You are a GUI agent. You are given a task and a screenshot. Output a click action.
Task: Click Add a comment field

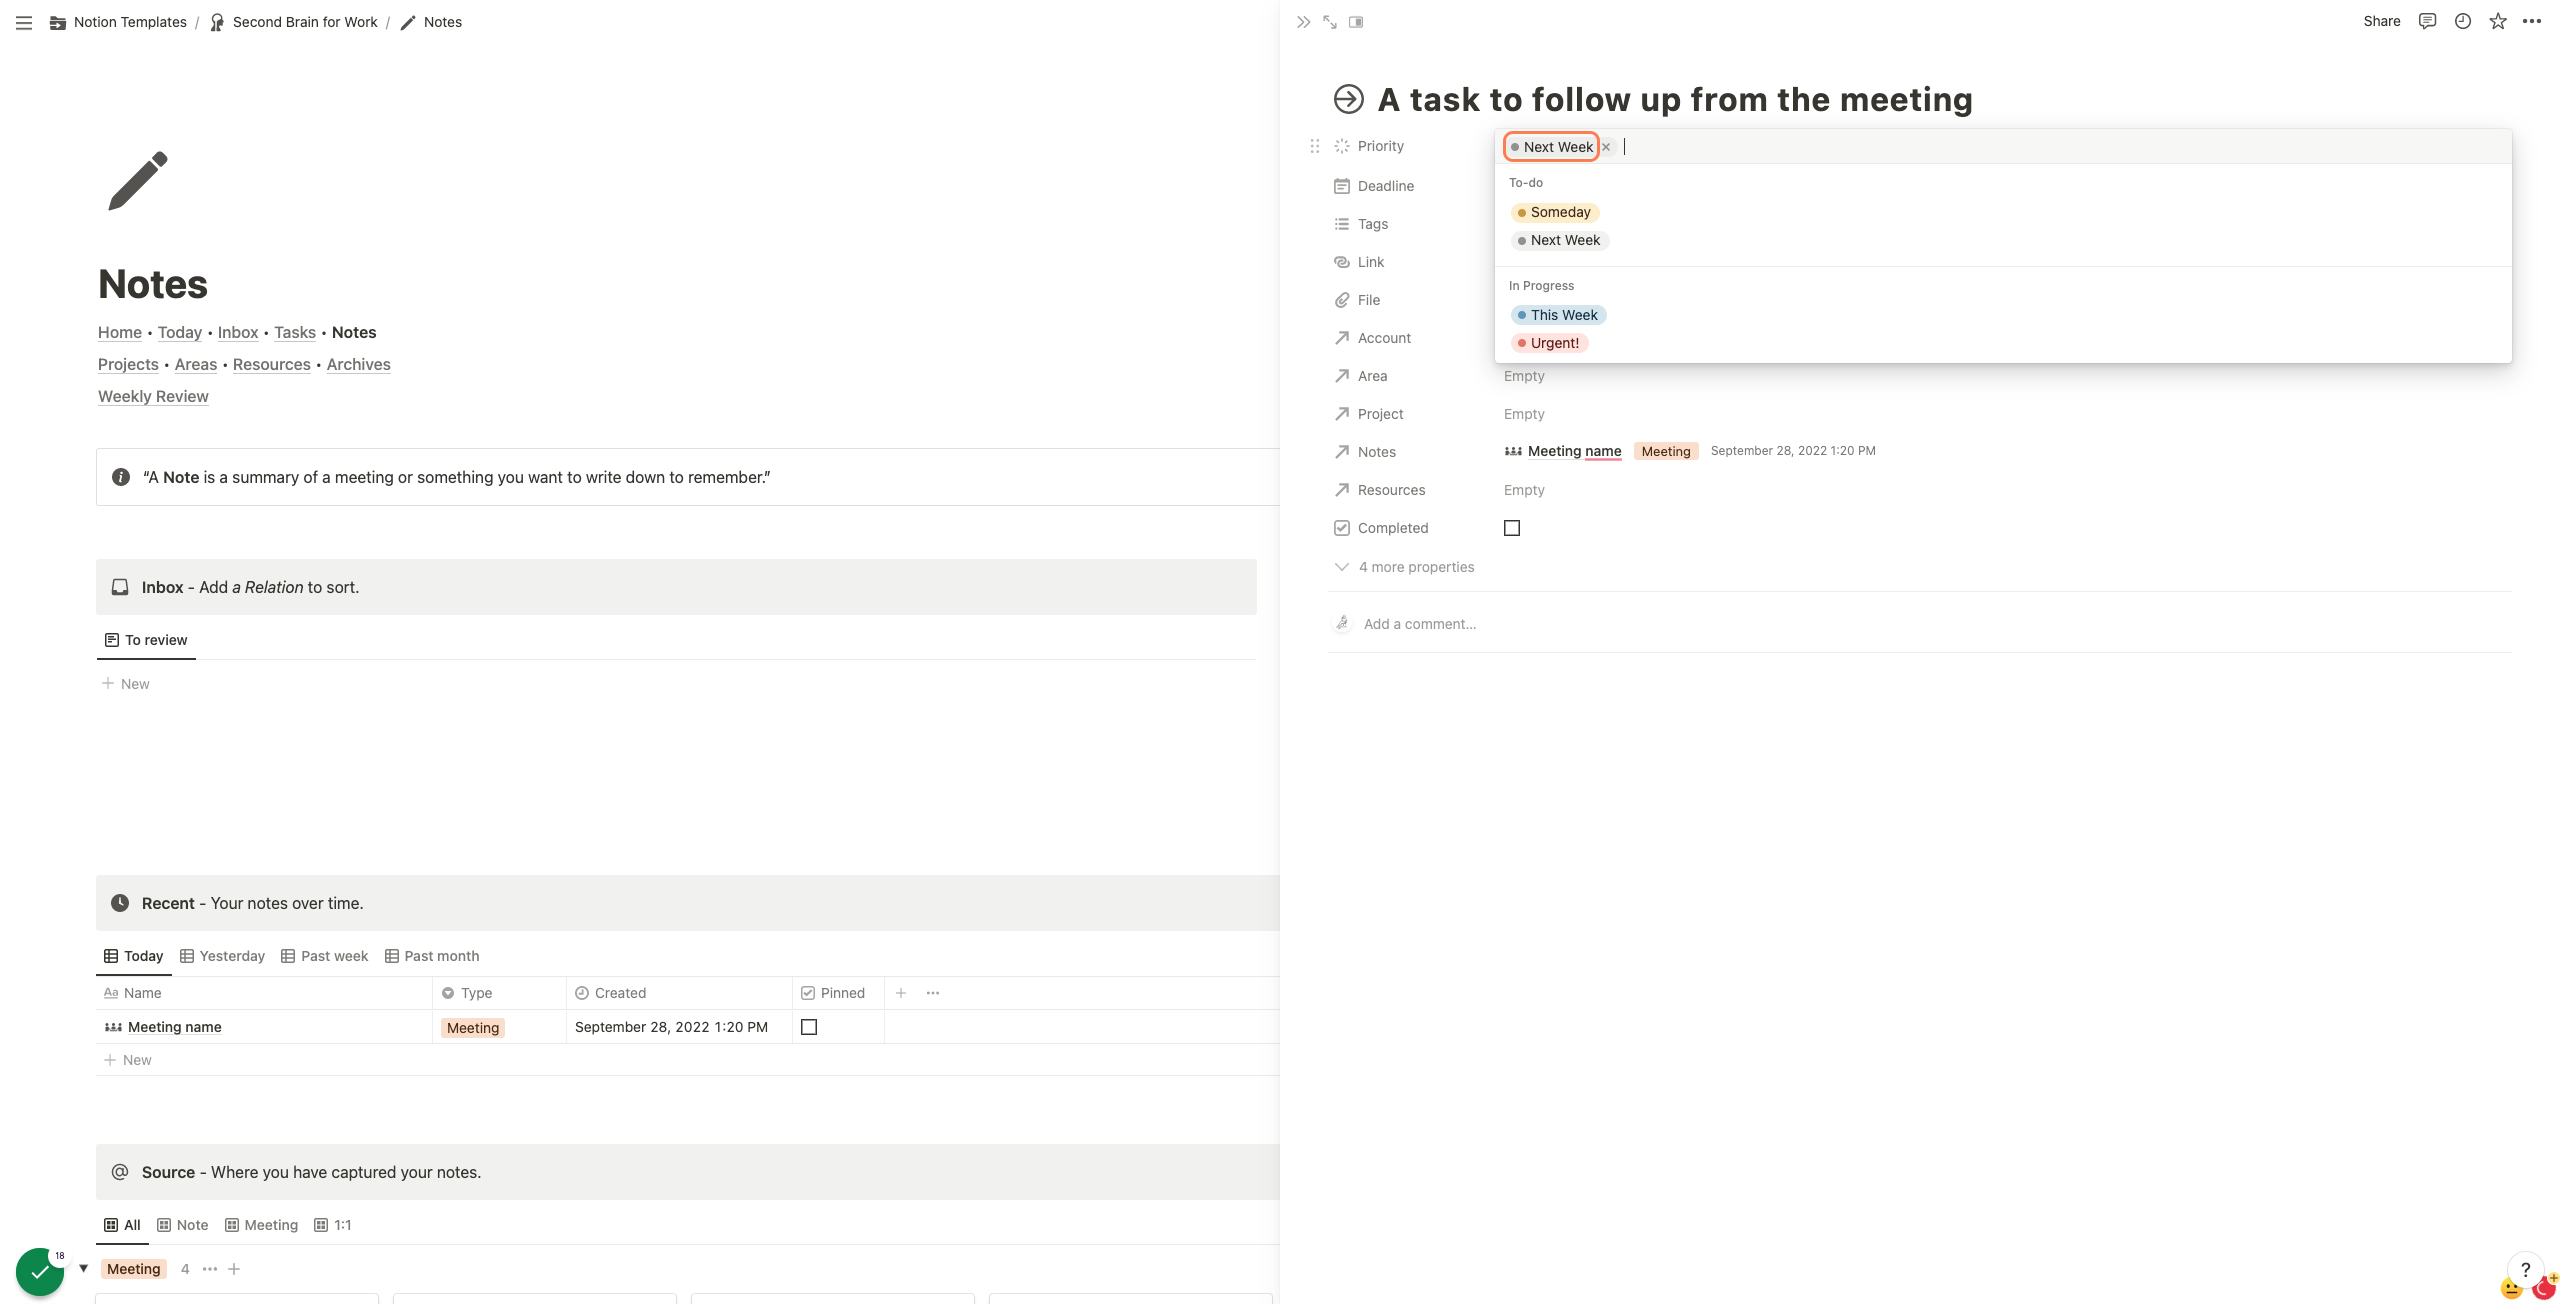pos(1420,624)
